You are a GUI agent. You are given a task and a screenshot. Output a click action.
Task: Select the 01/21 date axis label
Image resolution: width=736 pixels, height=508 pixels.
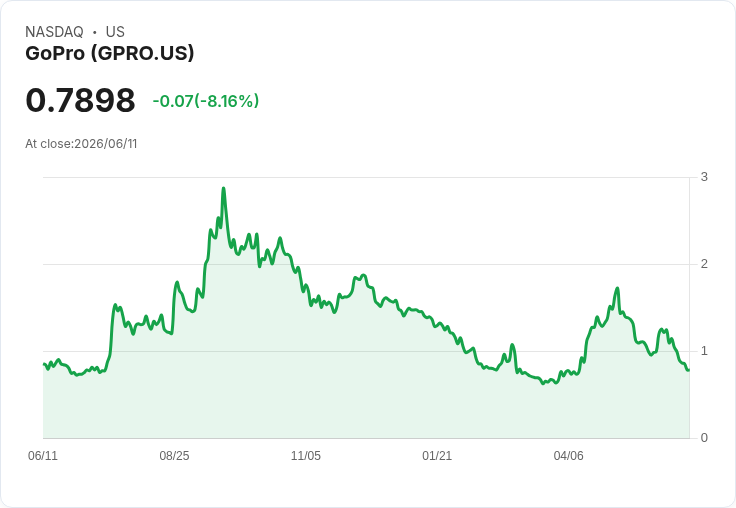(437, 455)
